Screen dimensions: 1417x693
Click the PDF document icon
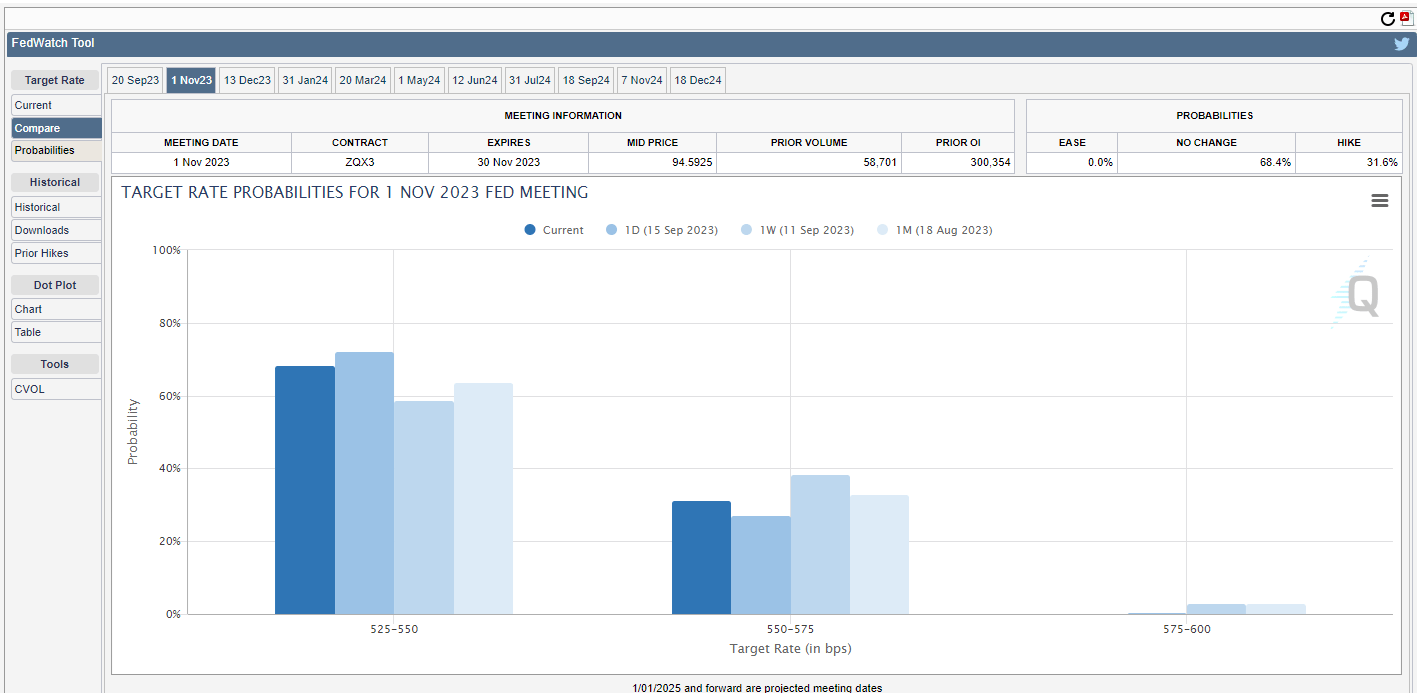pyautogui.click(x=1404, y=17)
